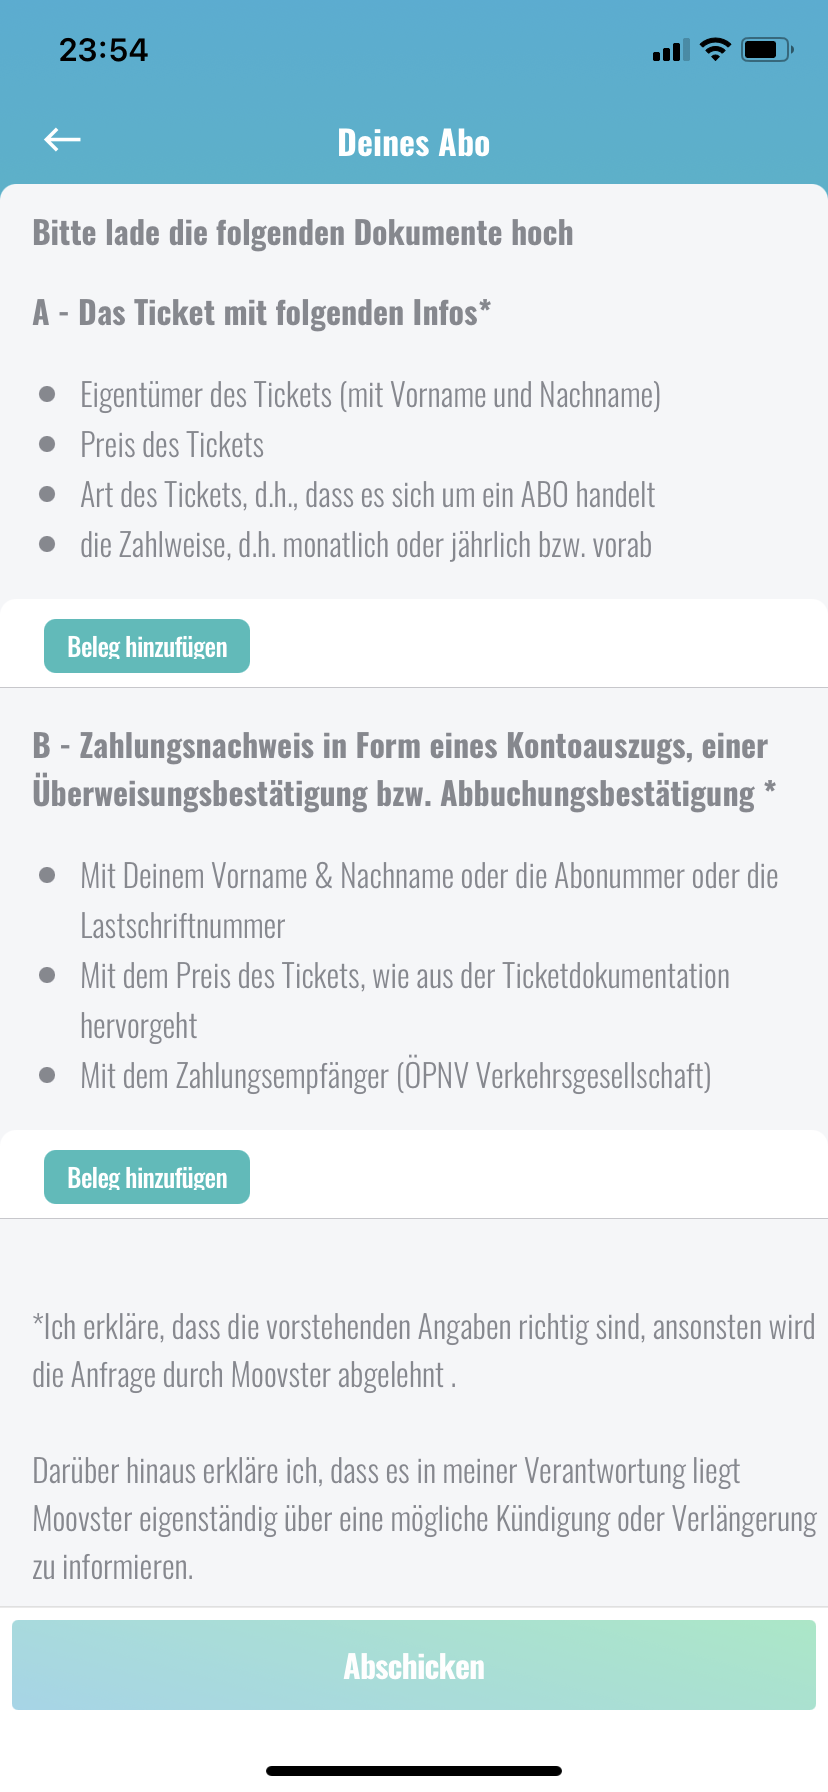Image resolution: width=828 pixels, height=1792 pixels.
Task: Tap the "Mit dem Zahlungsempfänger" bullet item
Action: pyautogui.click(x=395, y=1076)
